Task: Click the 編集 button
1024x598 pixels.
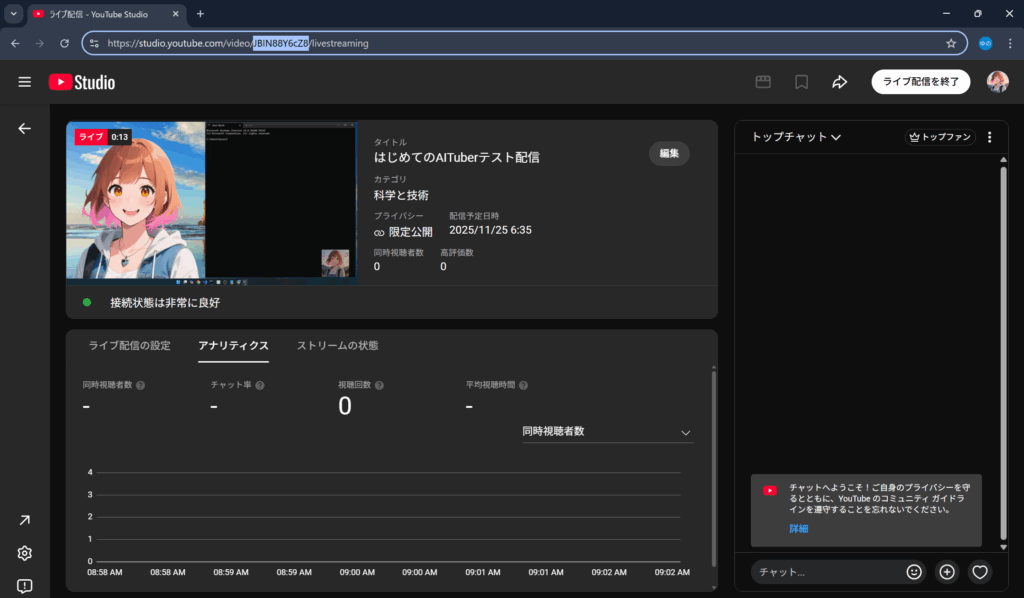Action: [669, 153]
